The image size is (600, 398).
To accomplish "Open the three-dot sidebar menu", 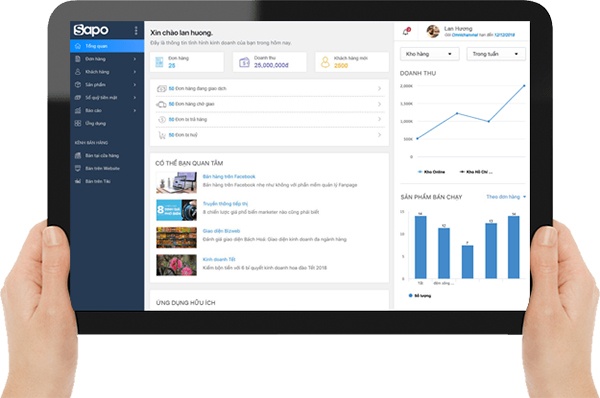I will 136,31.
